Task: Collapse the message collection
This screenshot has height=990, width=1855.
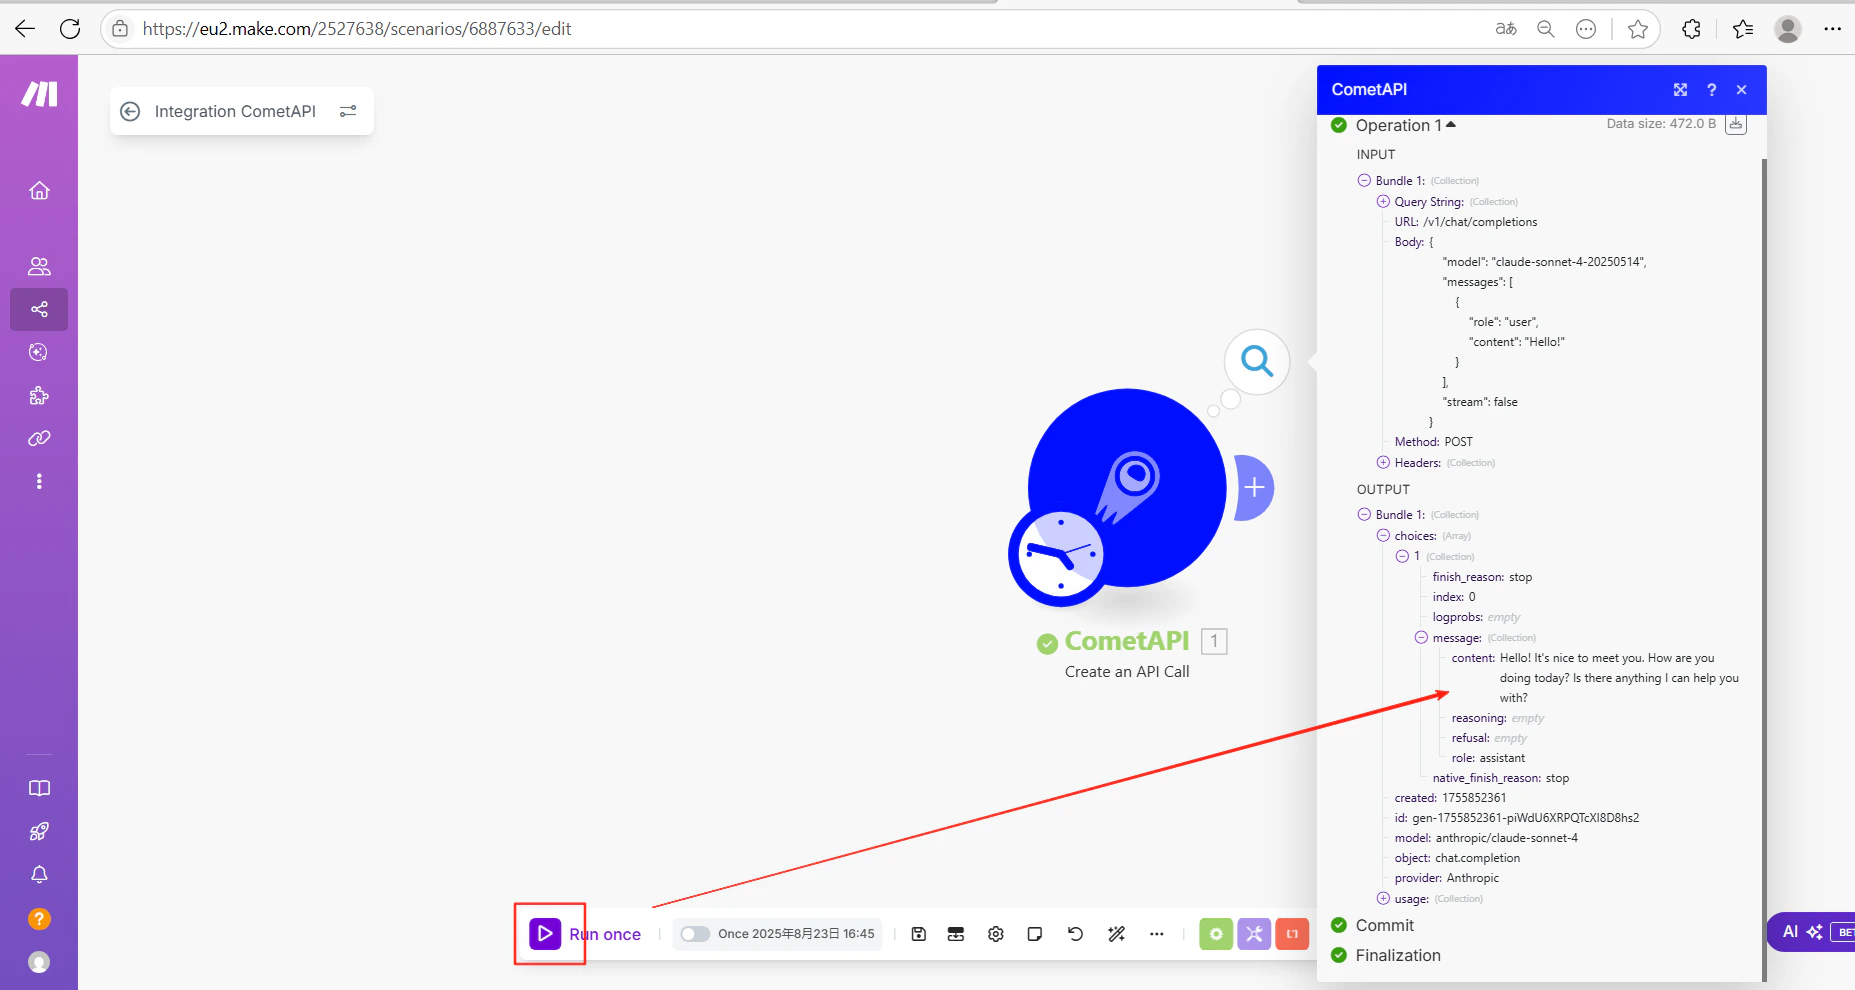Action: [1421, 637]
